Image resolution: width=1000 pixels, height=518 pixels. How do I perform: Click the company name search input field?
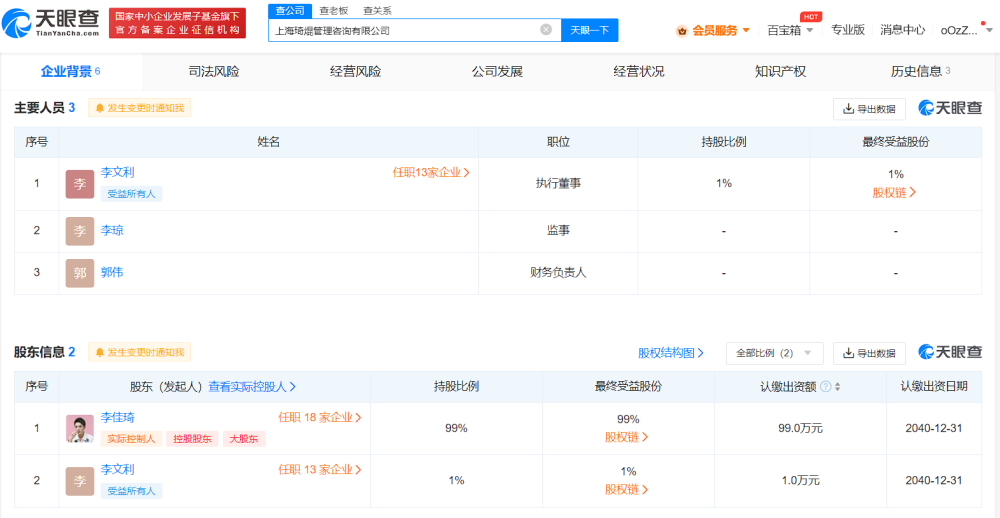405,30
